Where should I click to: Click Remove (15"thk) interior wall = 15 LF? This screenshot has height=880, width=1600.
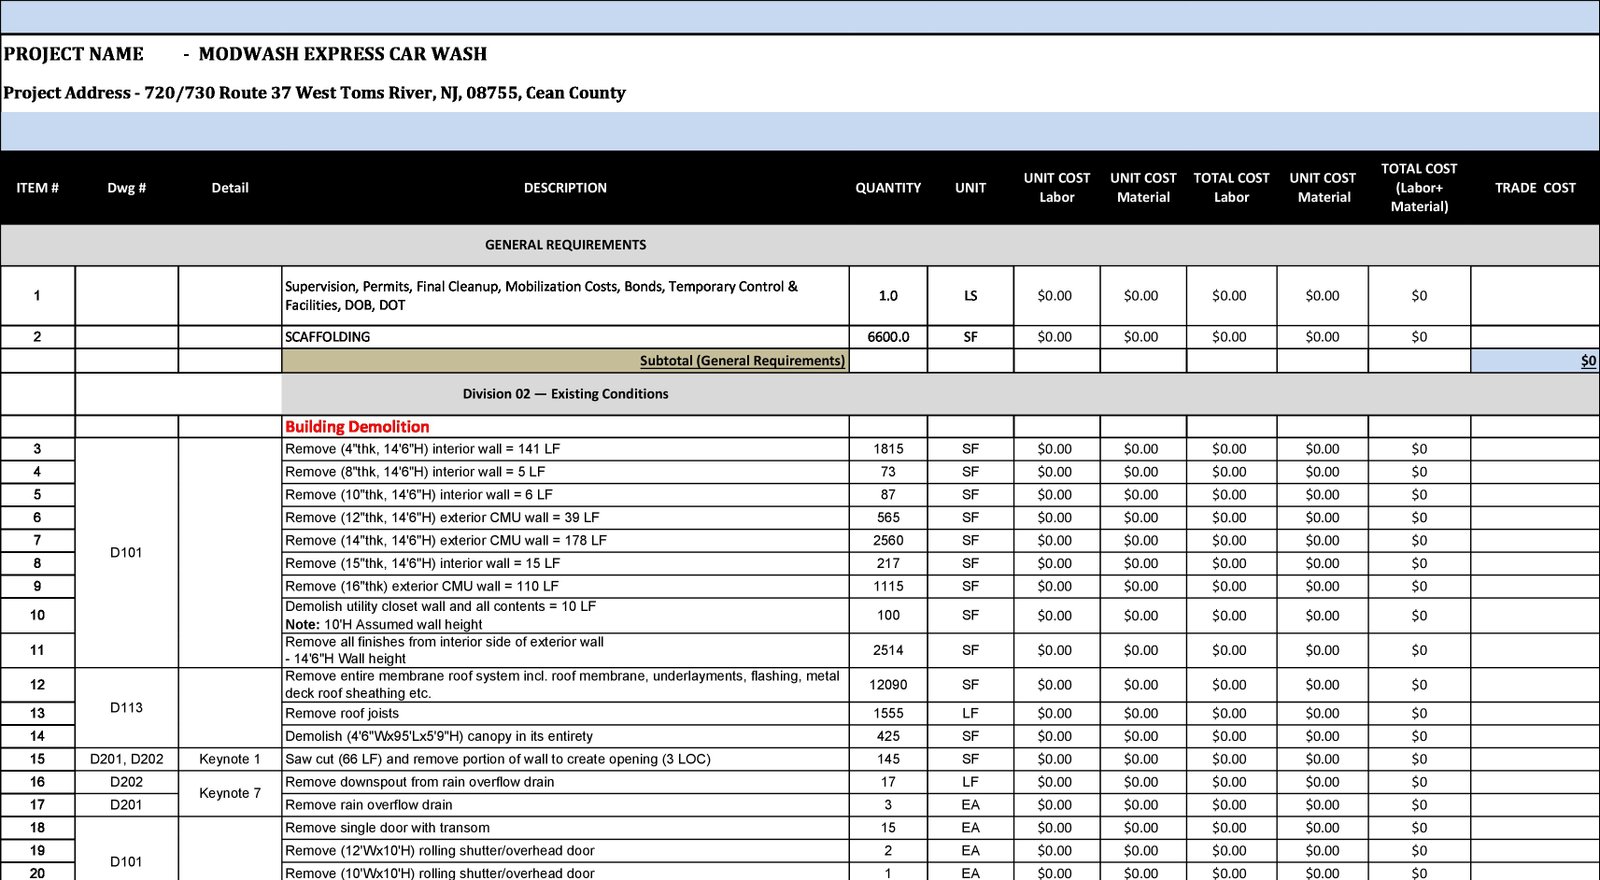pos(565,564)
